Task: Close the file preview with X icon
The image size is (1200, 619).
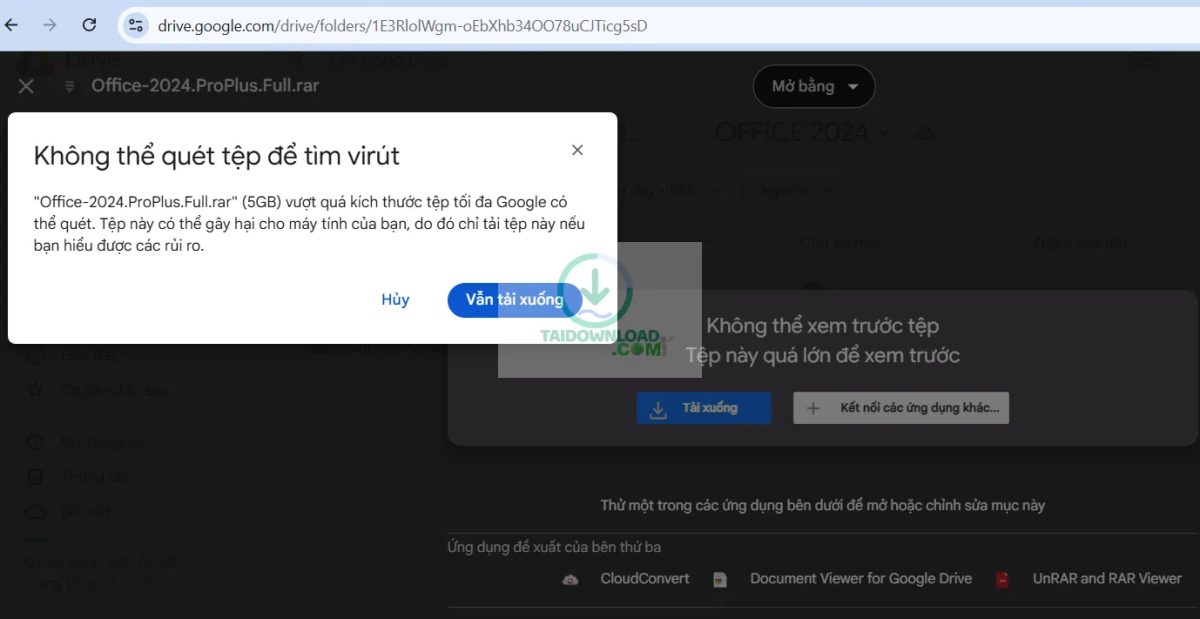Action: pyautogui.click(x=26, y=86)
